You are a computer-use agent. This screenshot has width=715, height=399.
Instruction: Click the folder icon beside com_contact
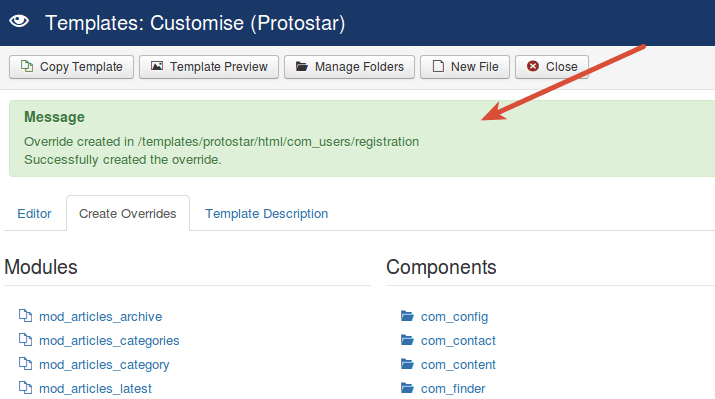click(x=407, y=340)
